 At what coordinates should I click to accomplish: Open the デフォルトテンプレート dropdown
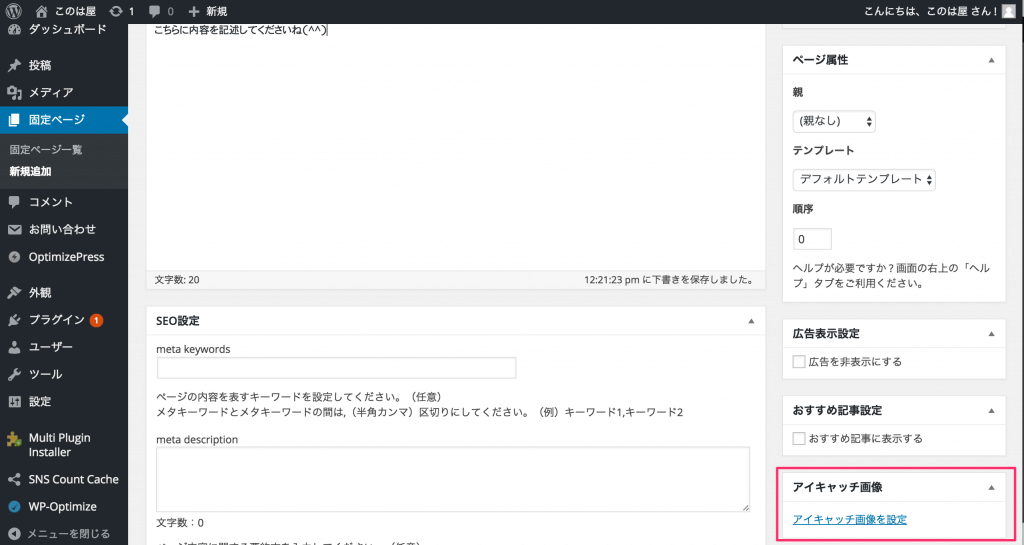(864, 179)
